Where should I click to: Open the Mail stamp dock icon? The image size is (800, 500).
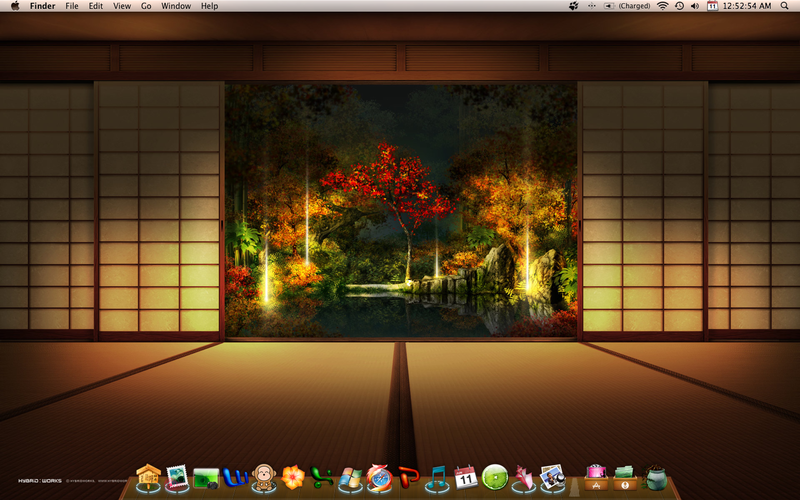[177, 478]
